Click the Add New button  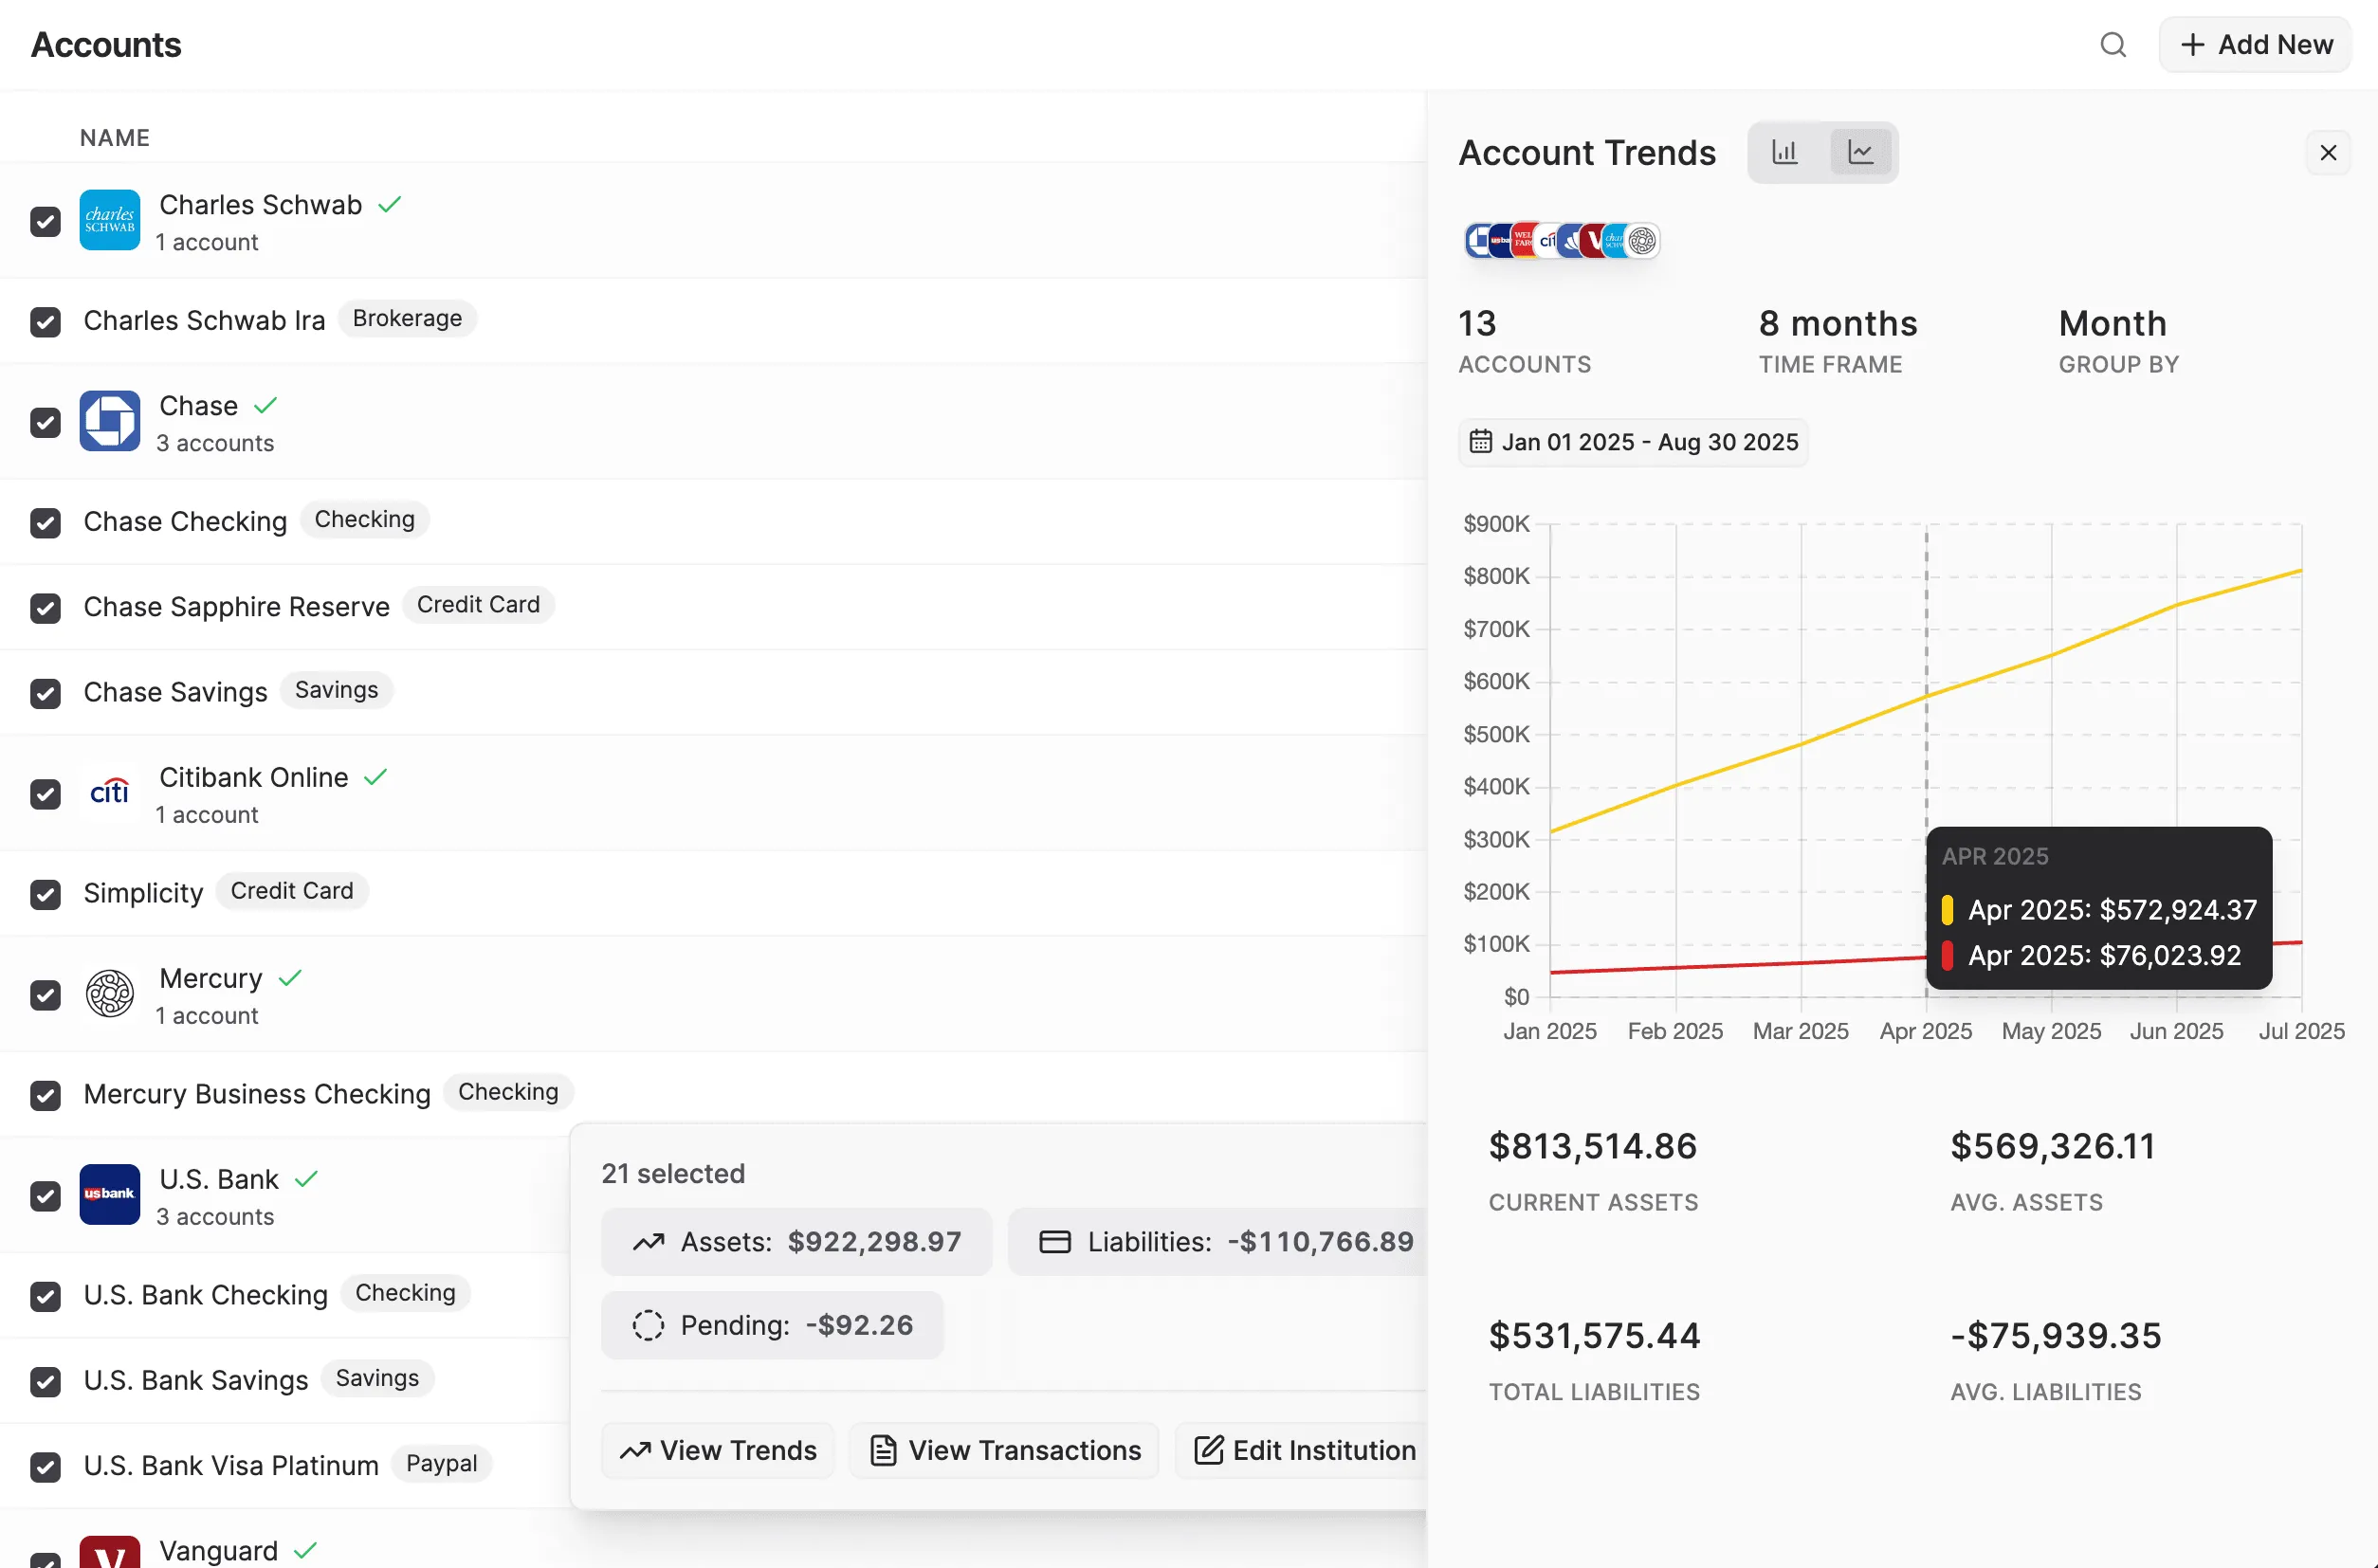pyautogui.click(x=2255, y=44)
